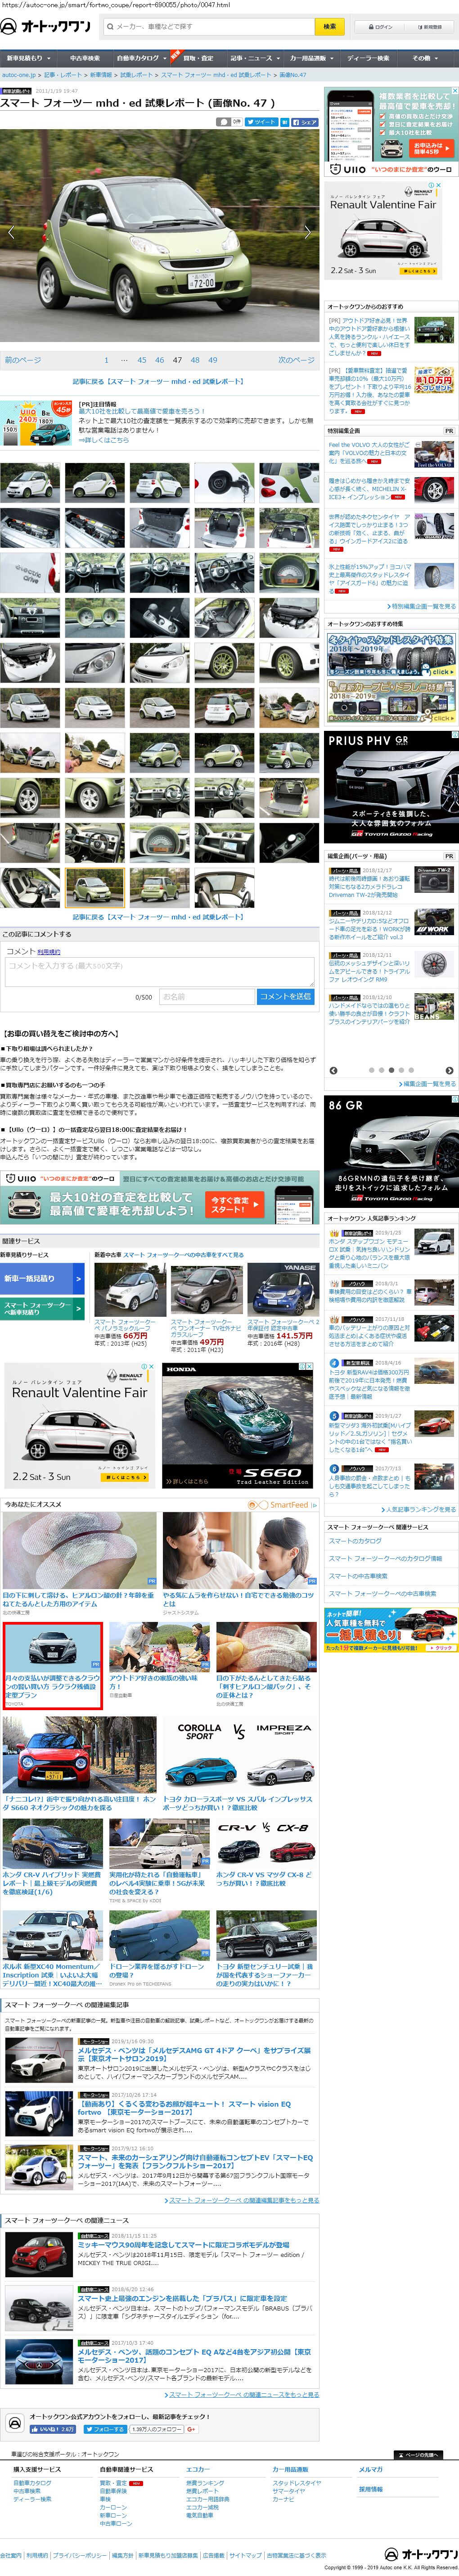The height and width of the screenshot is (2576, 459).
Task: Go back in parts carousel with the left arrow
Action: pos(333,1071)
